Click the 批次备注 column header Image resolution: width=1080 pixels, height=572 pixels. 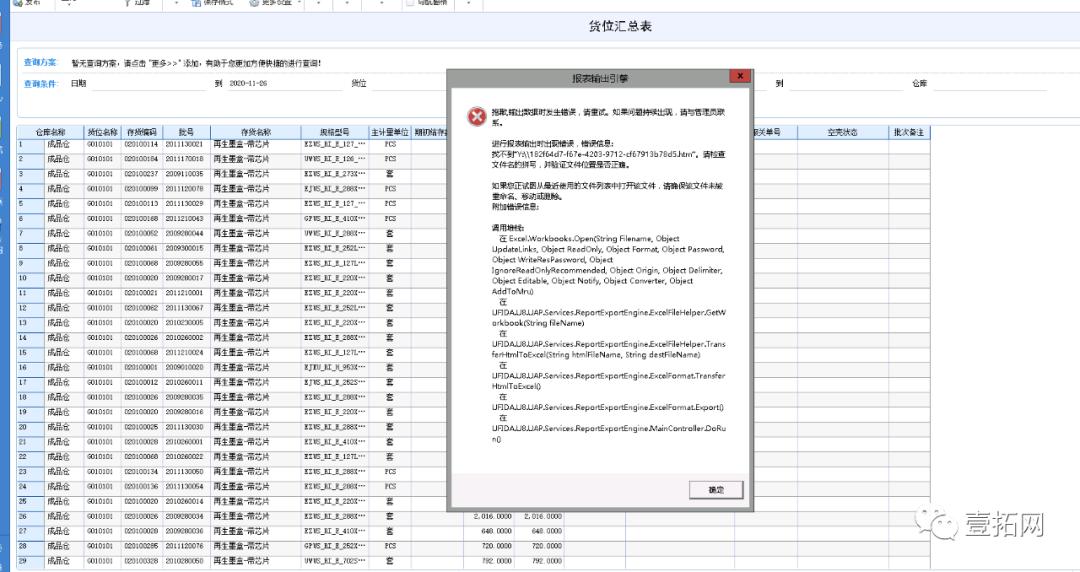coord(909,132)
